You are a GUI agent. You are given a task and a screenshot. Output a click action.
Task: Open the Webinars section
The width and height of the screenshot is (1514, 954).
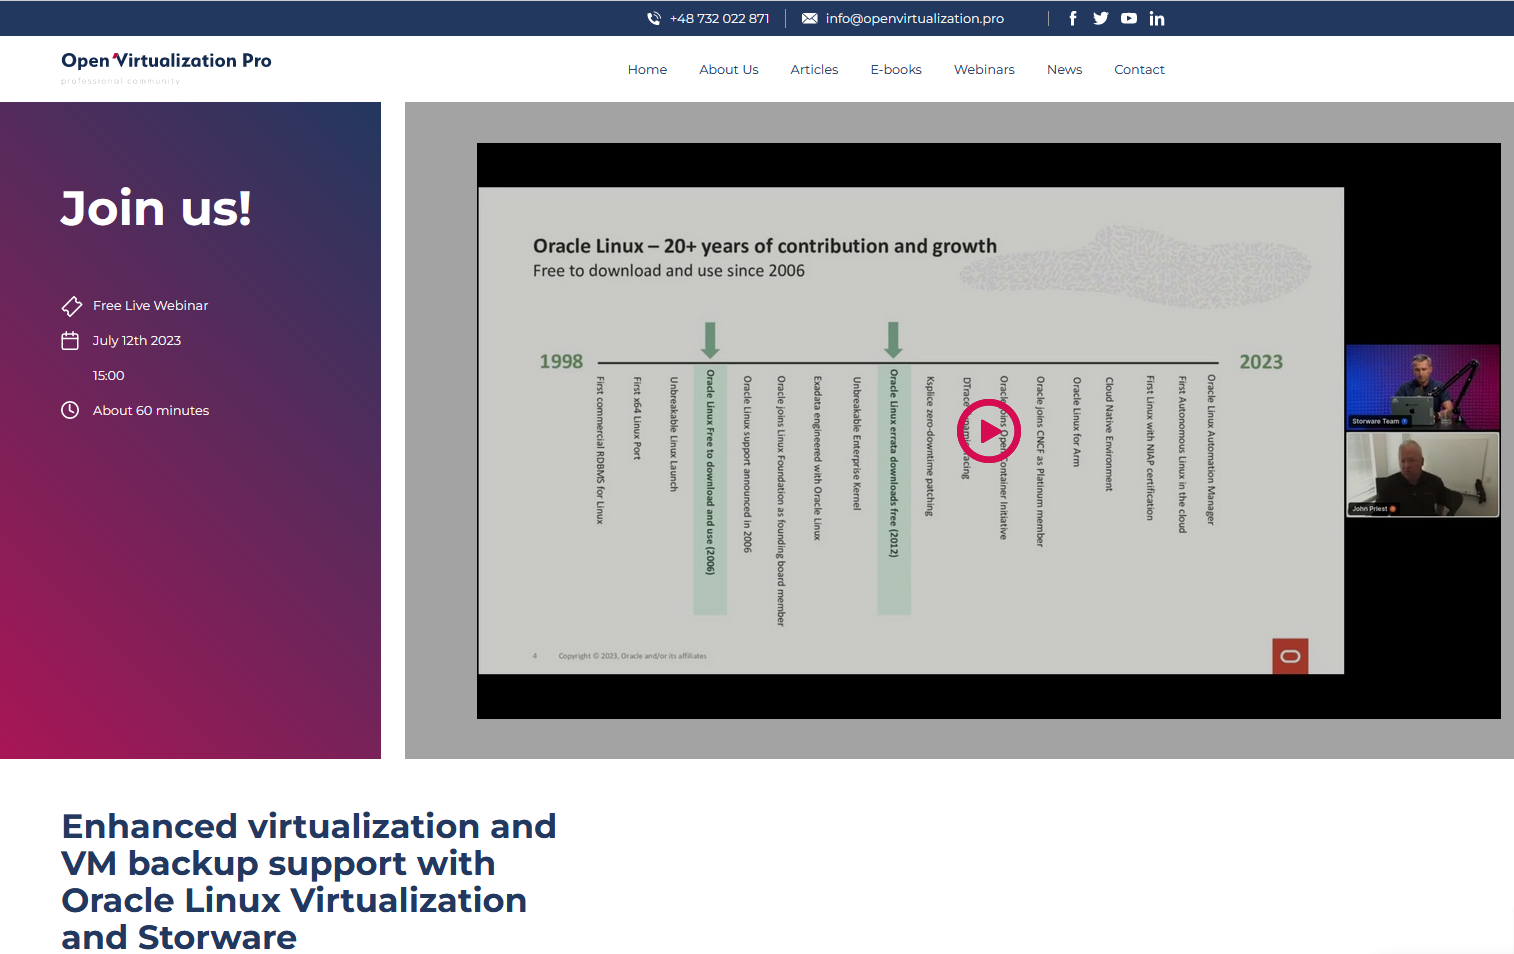click(984, 70)
